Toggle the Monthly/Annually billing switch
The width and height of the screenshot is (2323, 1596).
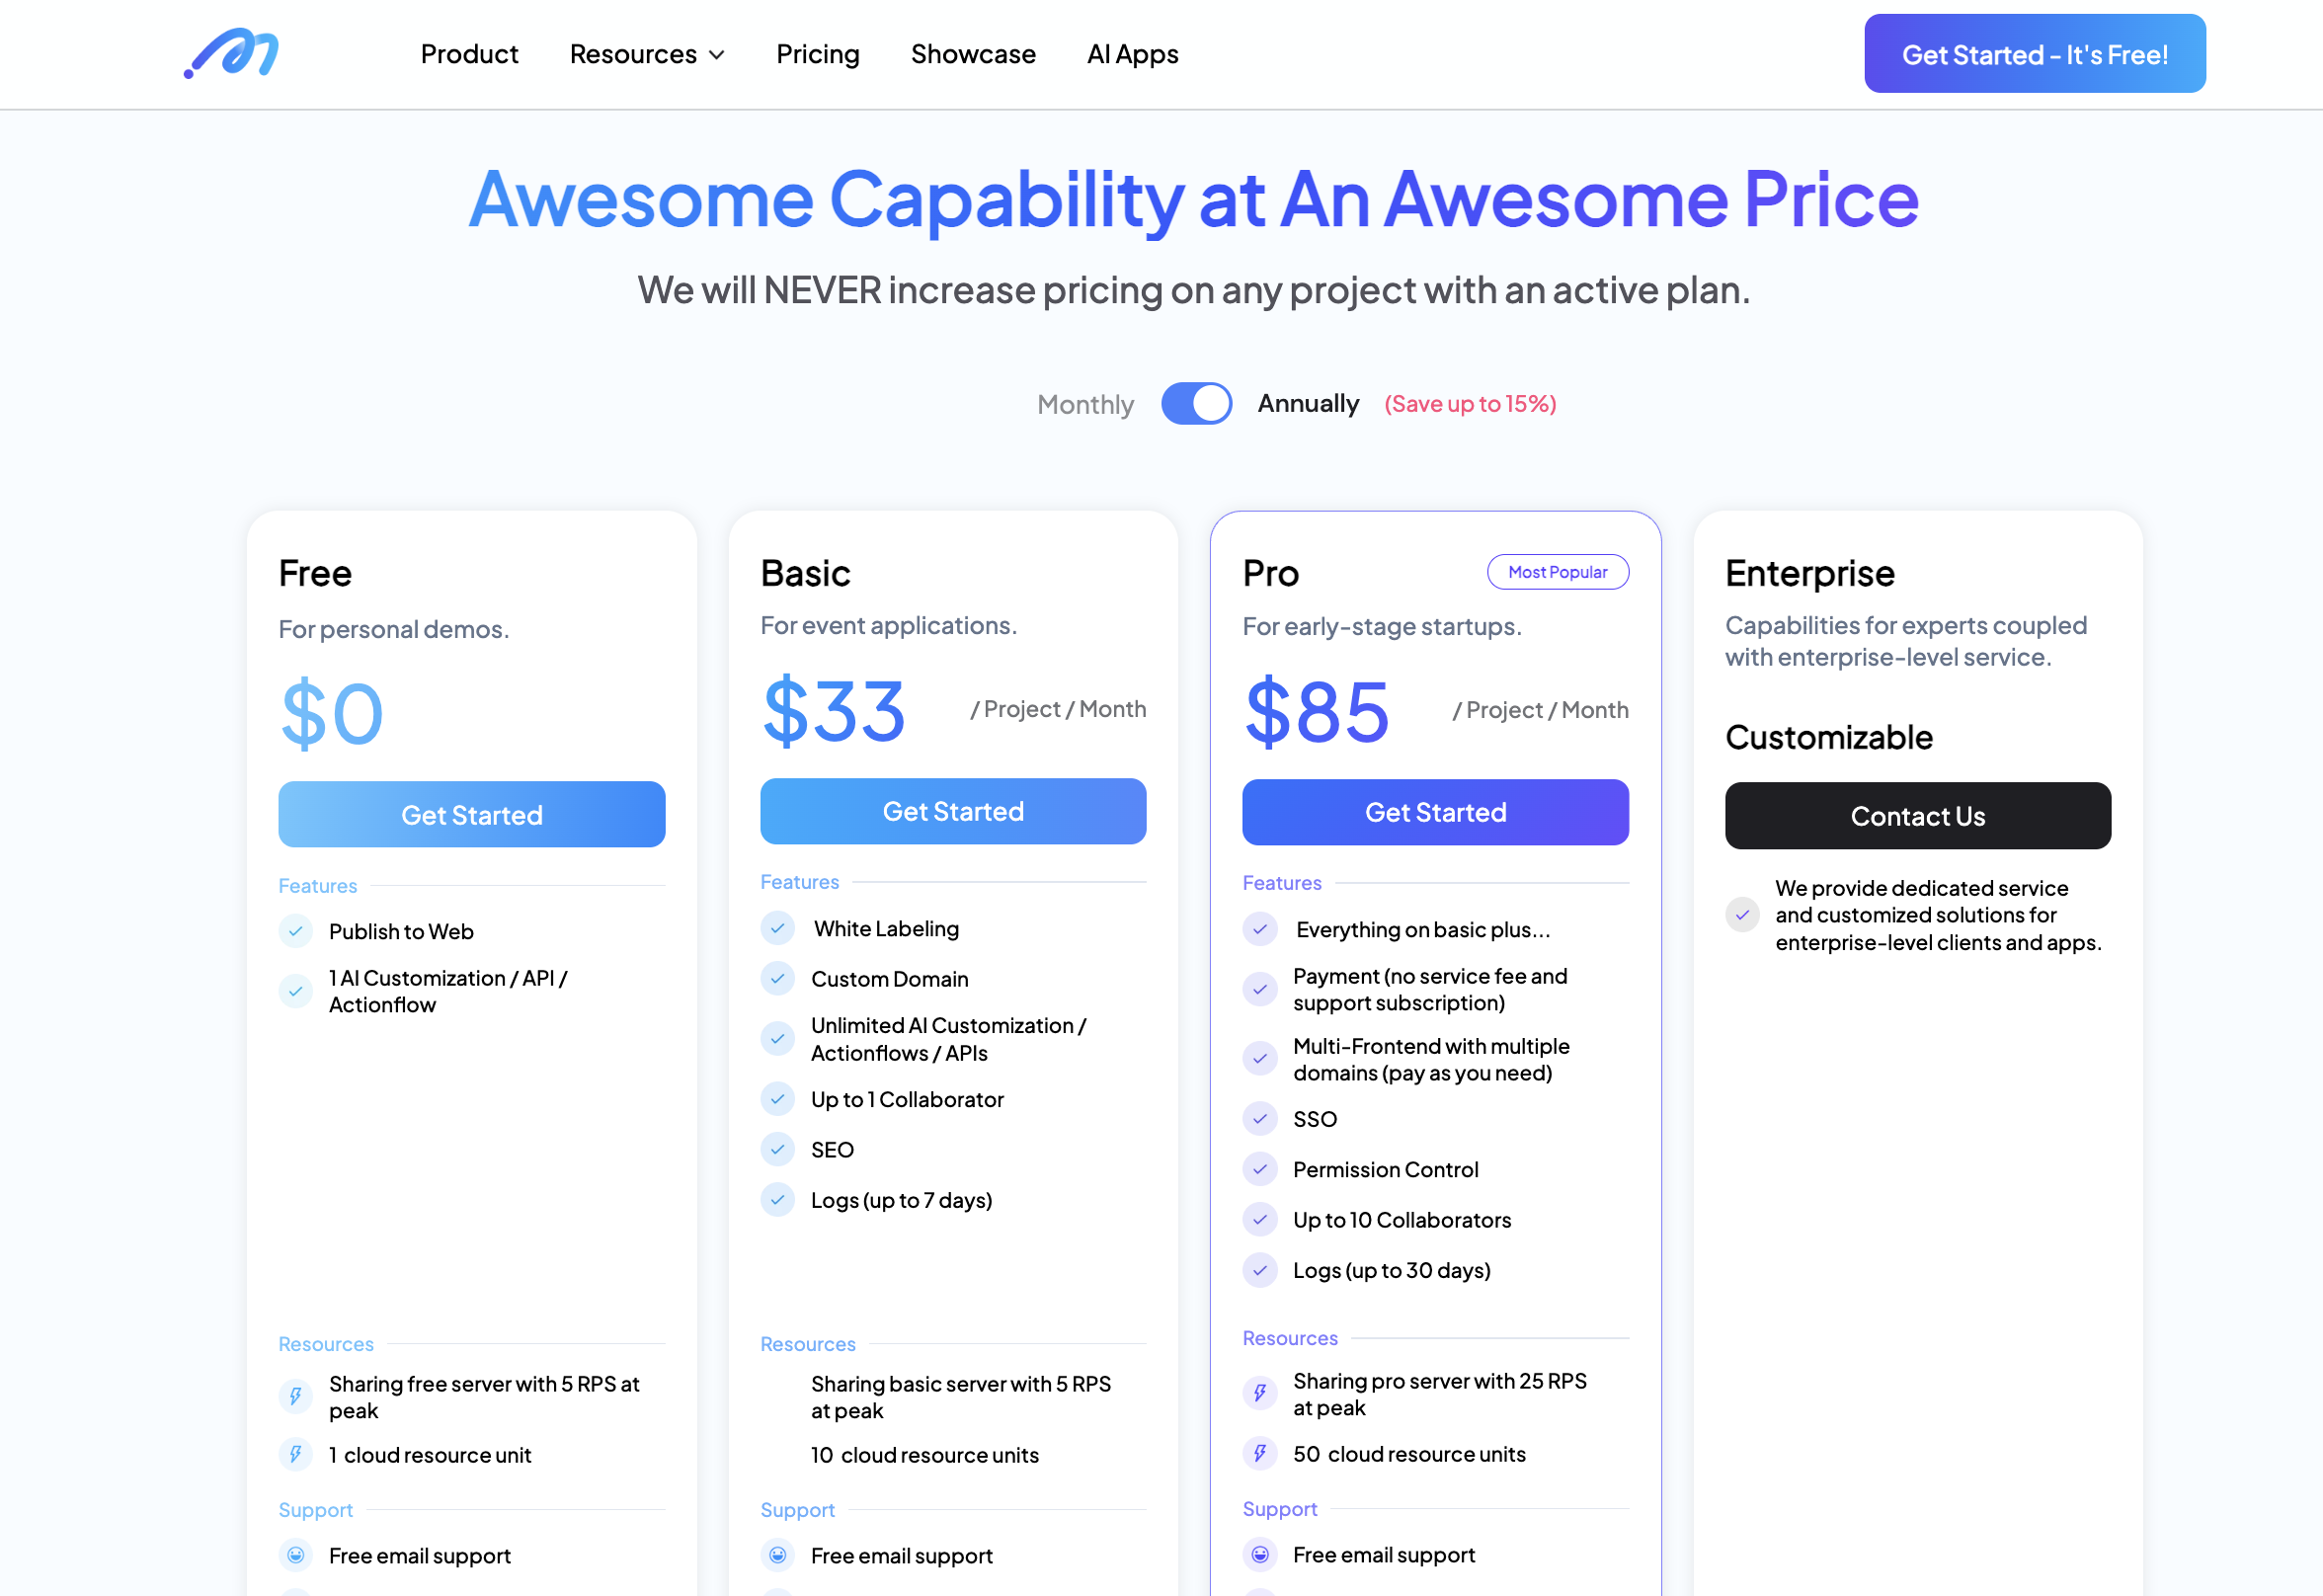(1195, 403)
